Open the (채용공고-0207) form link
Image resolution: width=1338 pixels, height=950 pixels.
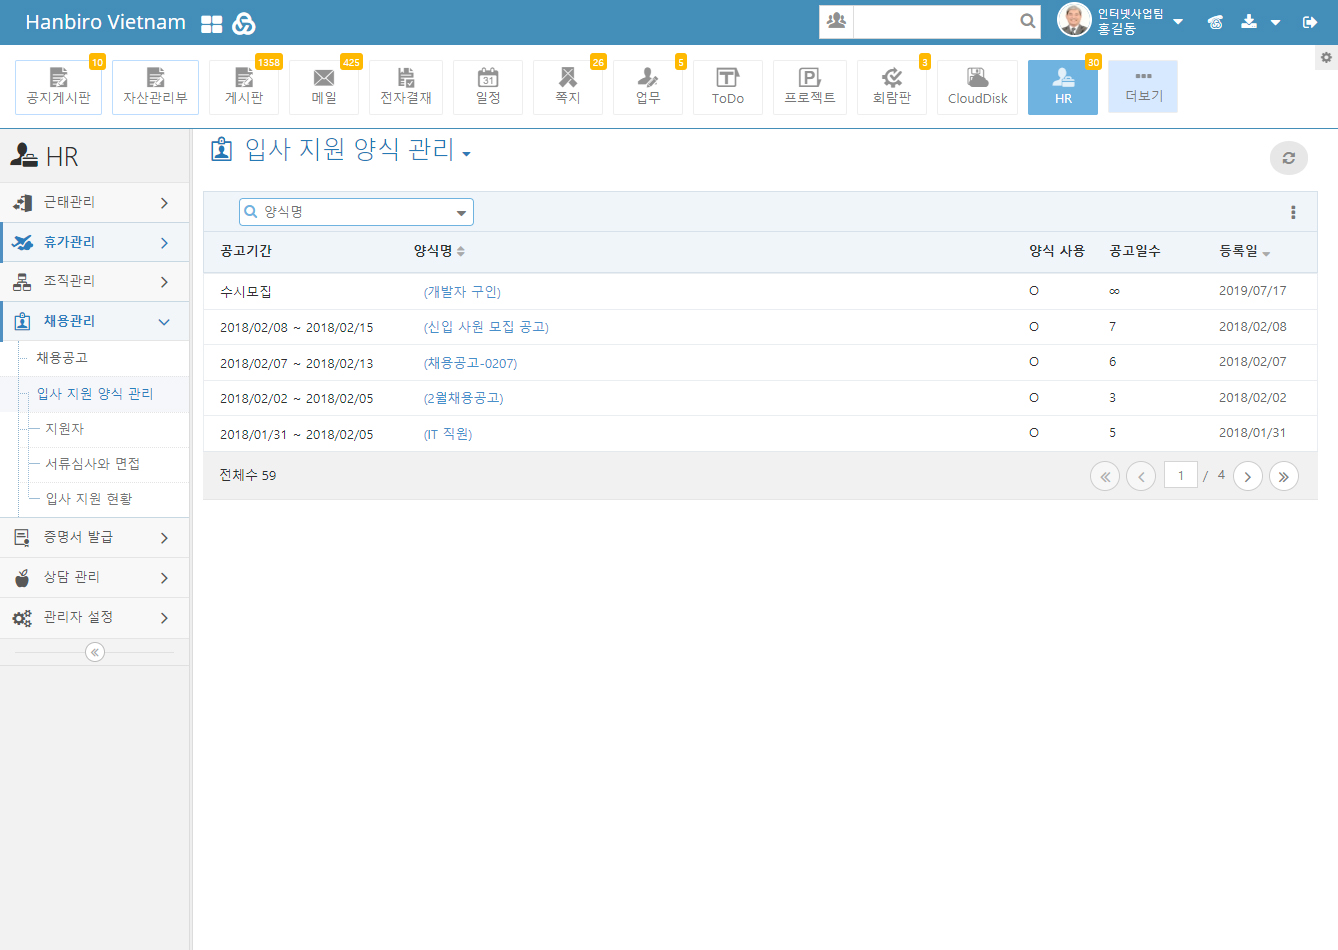click(470, 363)
